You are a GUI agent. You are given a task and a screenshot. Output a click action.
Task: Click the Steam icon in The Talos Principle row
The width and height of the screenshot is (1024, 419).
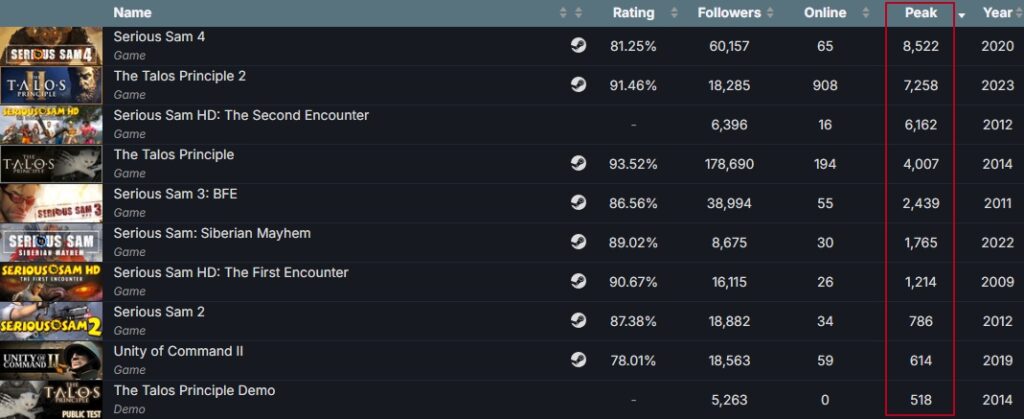578,164
